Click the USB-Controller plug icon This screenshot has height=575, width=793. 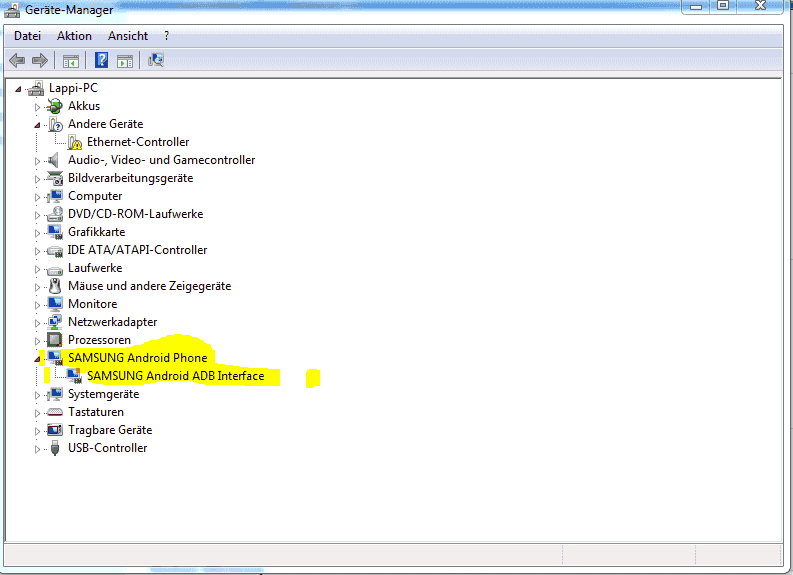(x=55, y=448)
